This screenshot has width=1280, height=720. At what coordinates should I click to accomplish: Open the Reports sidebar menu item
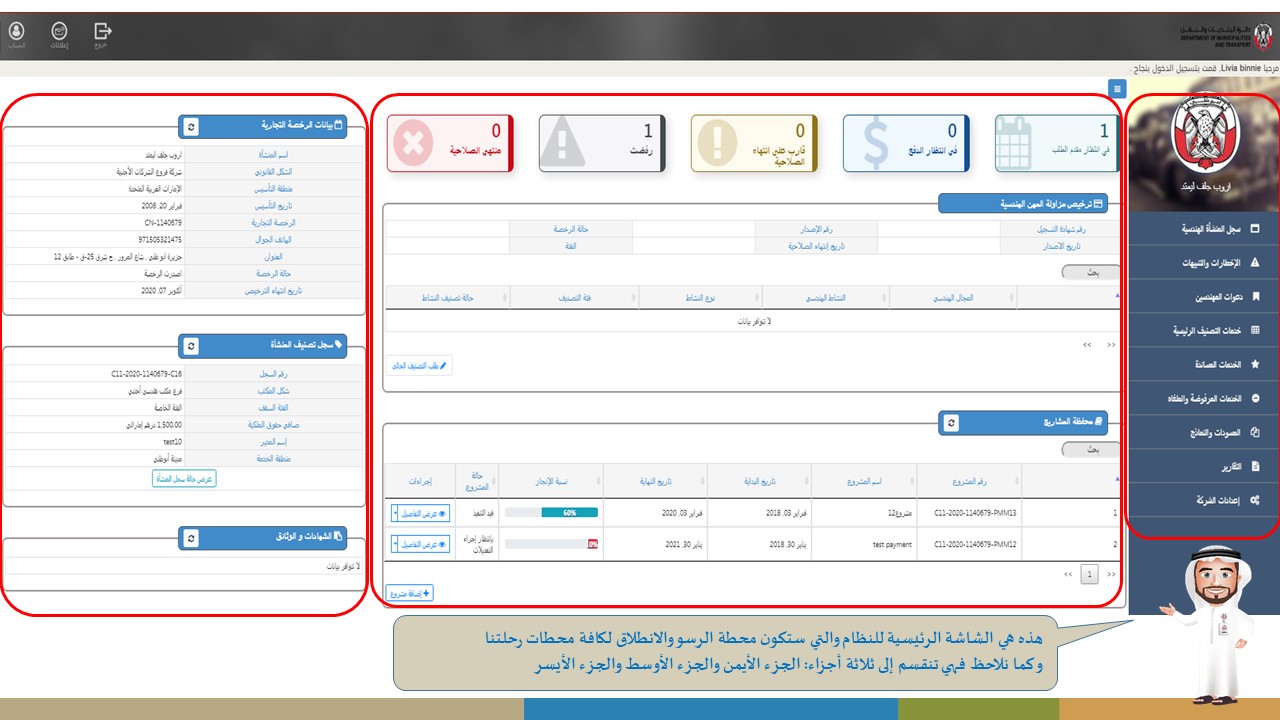[1203, 467]
